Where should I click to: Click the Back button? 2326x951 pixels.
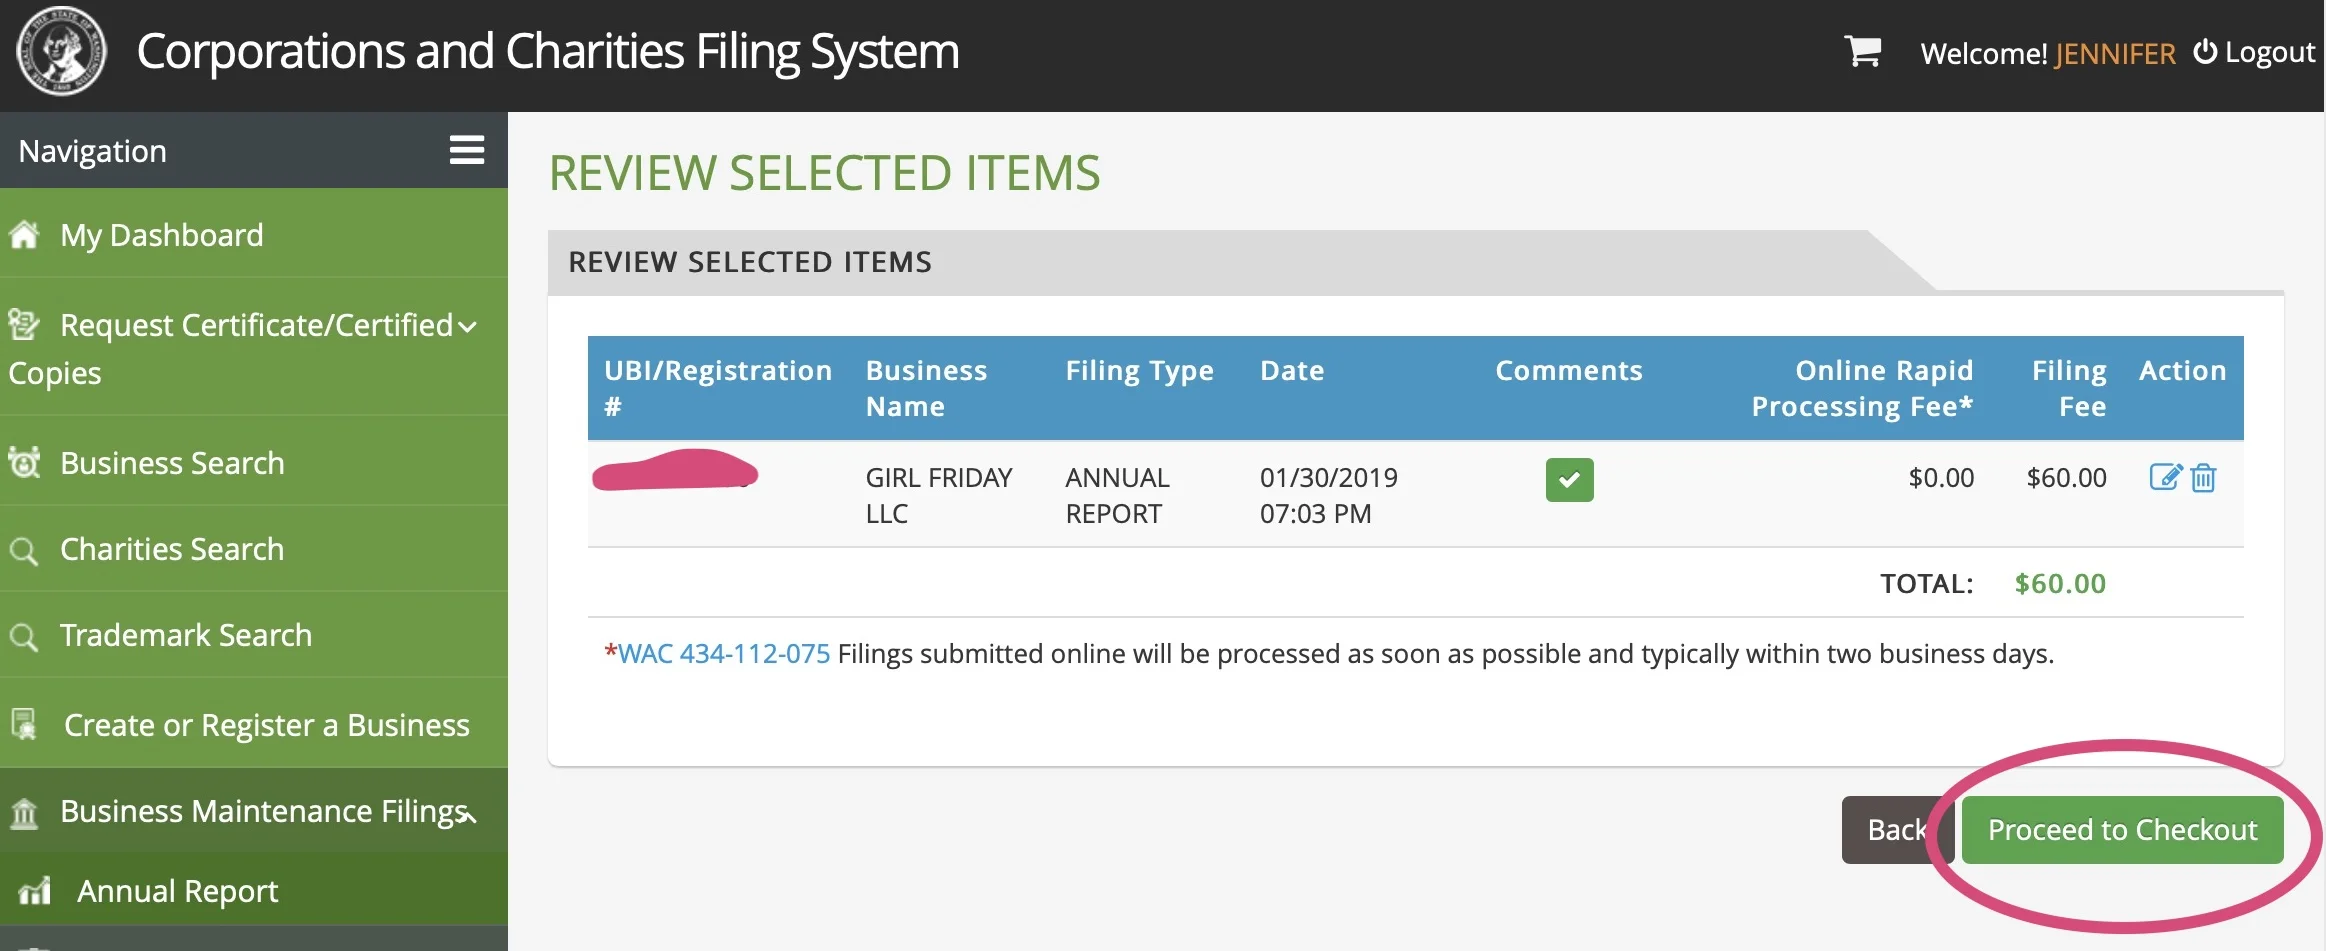click(x=1897, y=830)
